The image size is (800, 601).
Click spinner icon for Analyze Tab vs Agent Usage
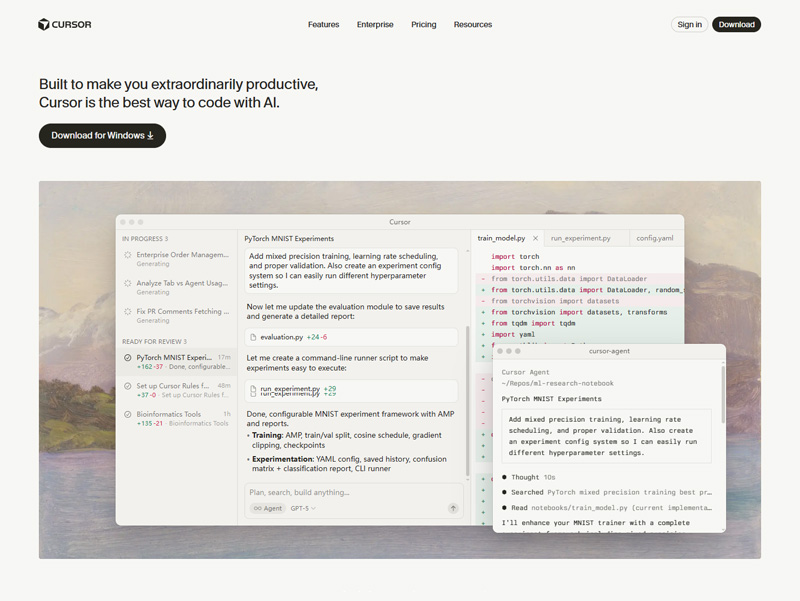click(128, 284)
